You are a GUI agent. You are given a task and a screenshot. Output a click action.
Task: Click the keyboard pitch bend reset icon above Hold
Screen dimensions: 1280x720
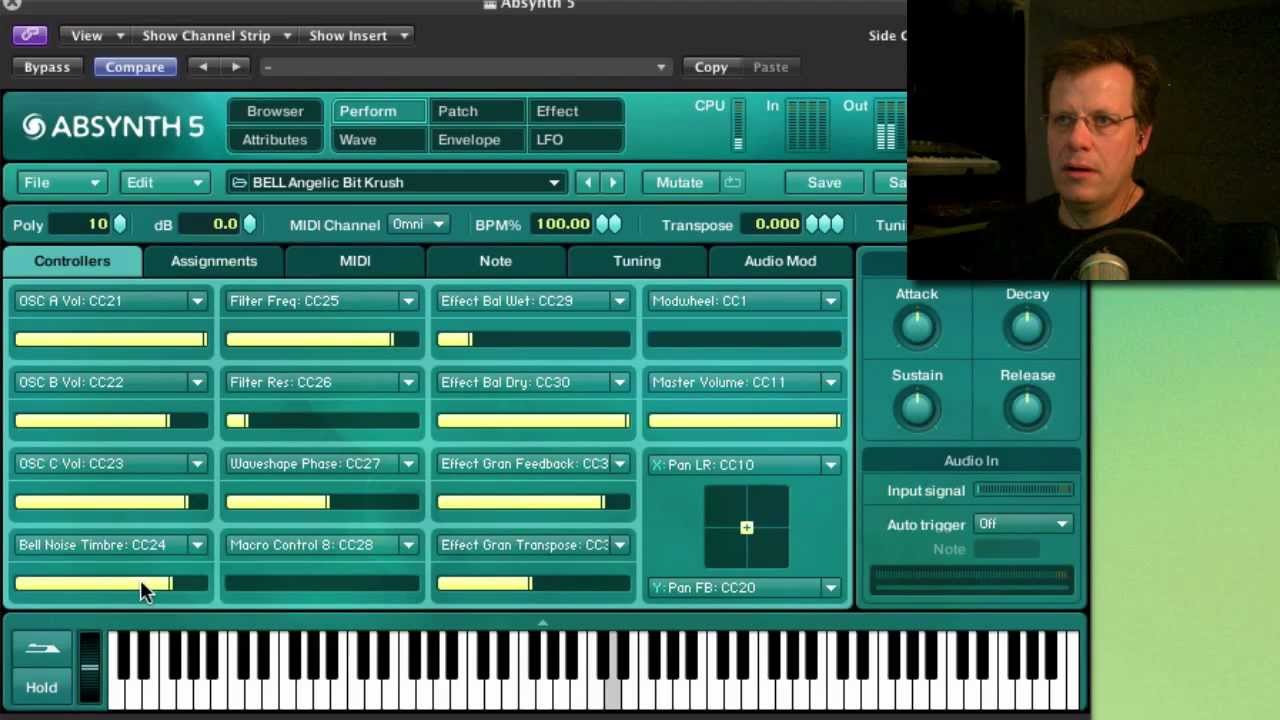(41, 649)
